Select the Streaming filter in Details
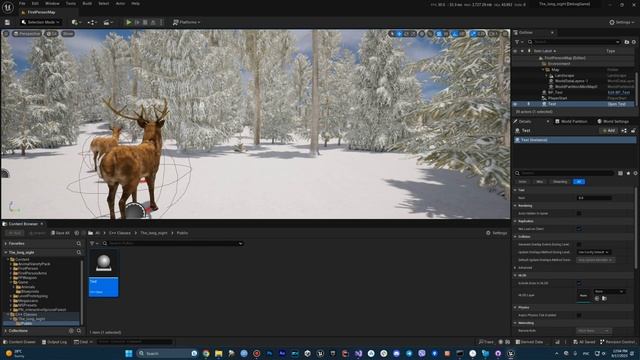This screenshot has width=640, height=360. point(560,182)
